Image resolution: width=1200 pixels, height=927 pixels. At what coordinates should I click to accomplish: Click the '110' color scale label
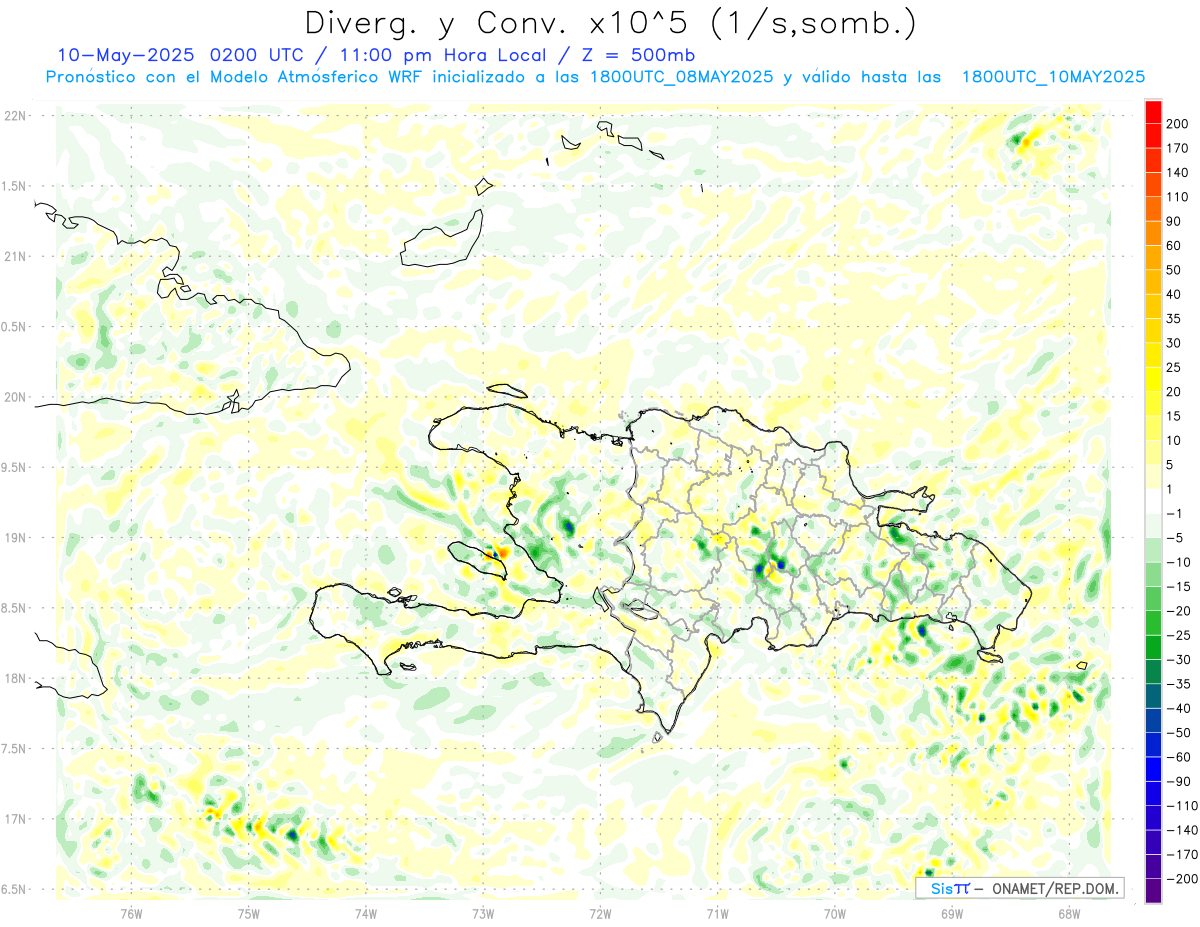[1177, 197]
